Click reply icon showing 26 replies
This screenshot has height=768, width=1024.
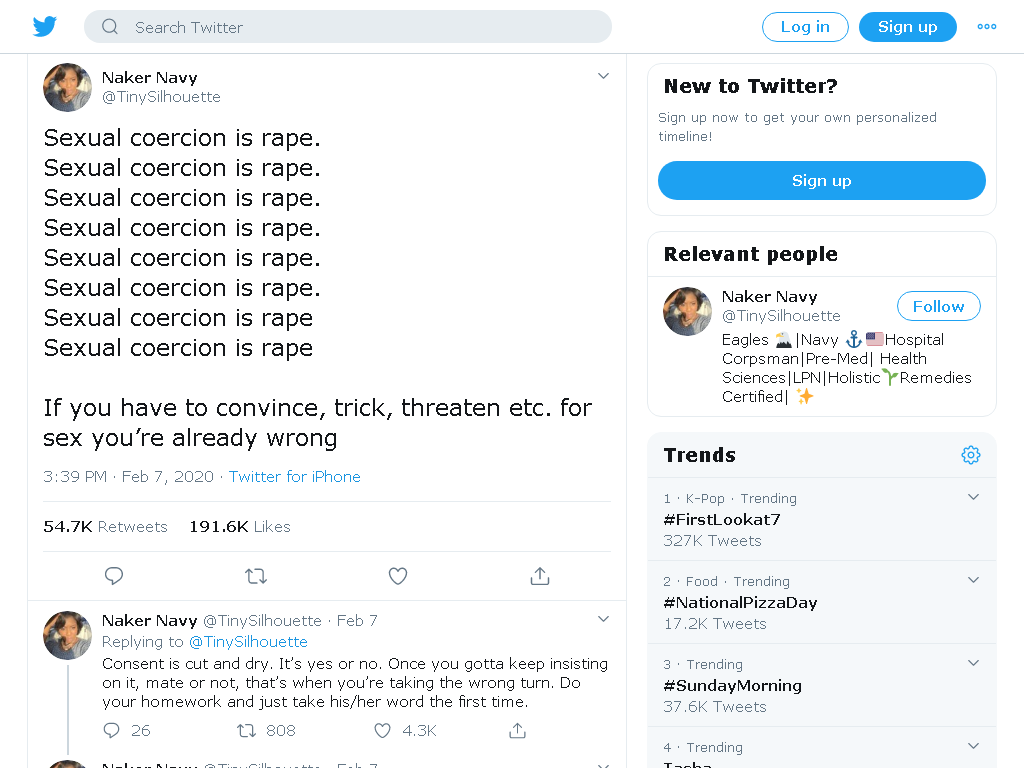[x=112, y=730]
